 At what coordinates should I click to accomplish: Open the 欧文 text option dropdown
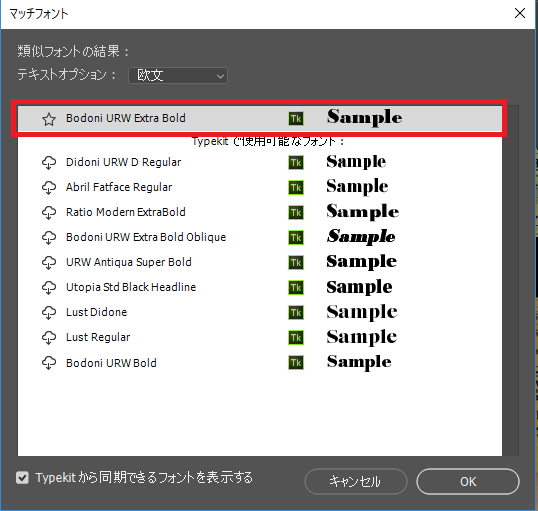[178, 76]
